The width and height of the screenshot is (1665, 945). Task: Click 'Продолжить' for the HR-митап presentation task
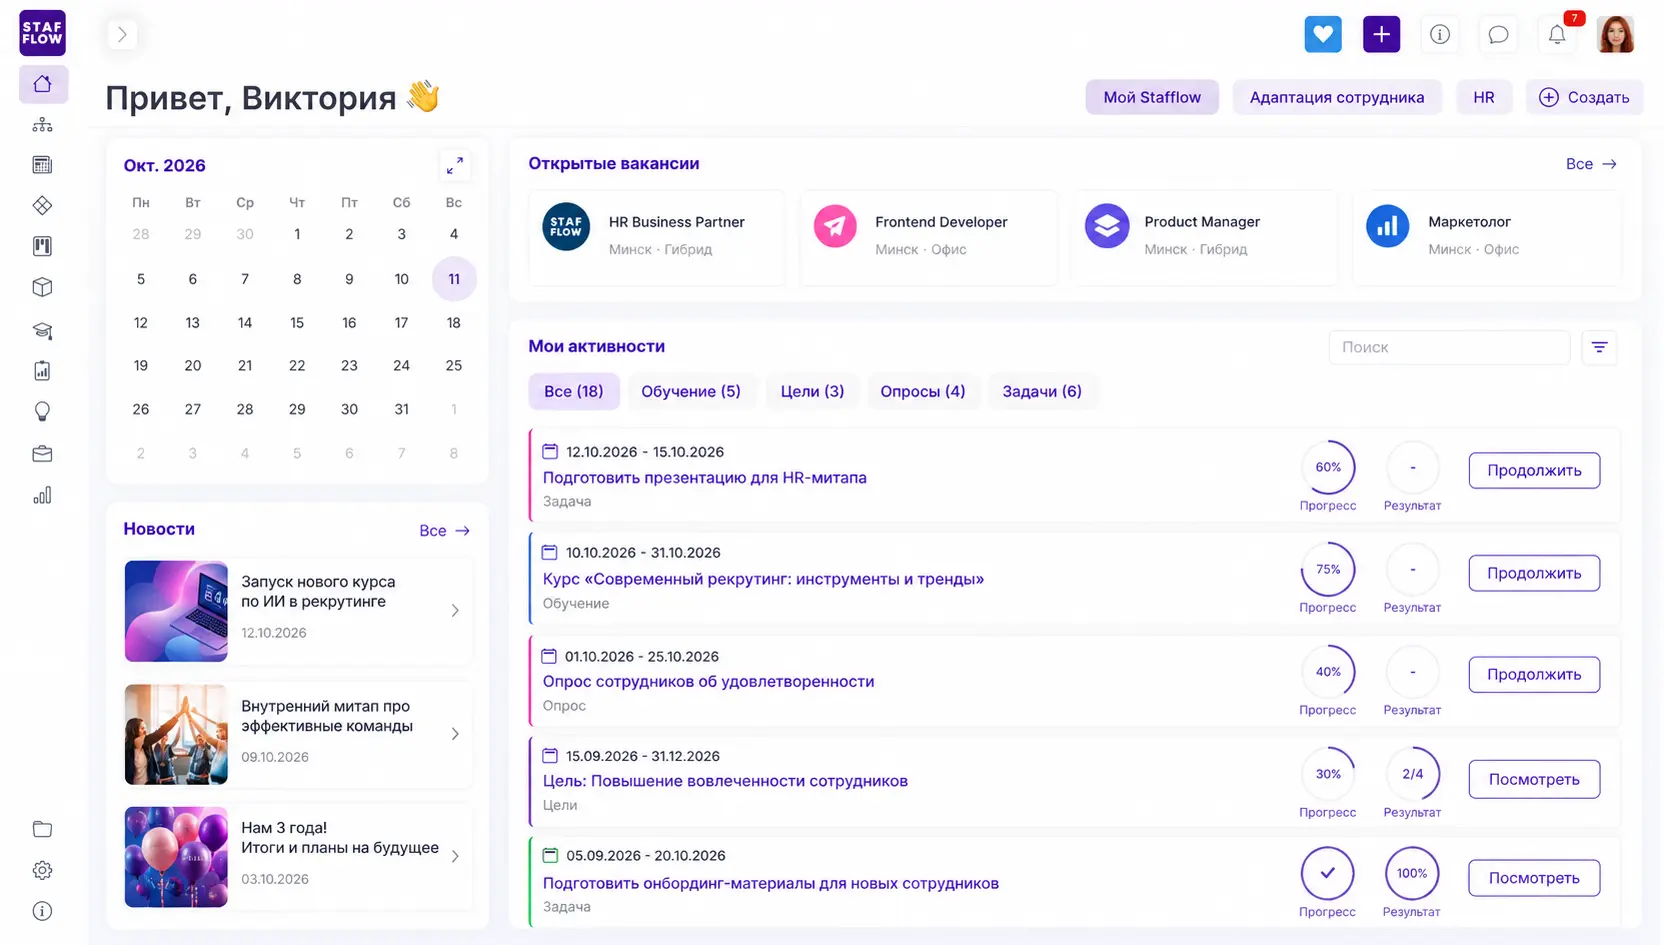(x=1534, y=470)
